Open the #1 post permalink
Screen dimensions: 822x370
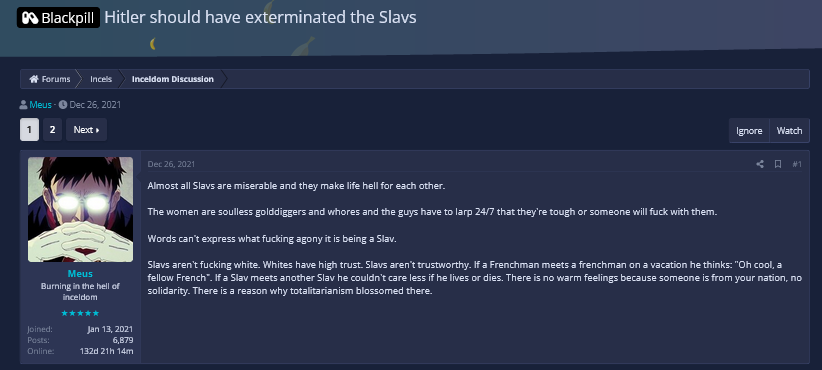797,164
